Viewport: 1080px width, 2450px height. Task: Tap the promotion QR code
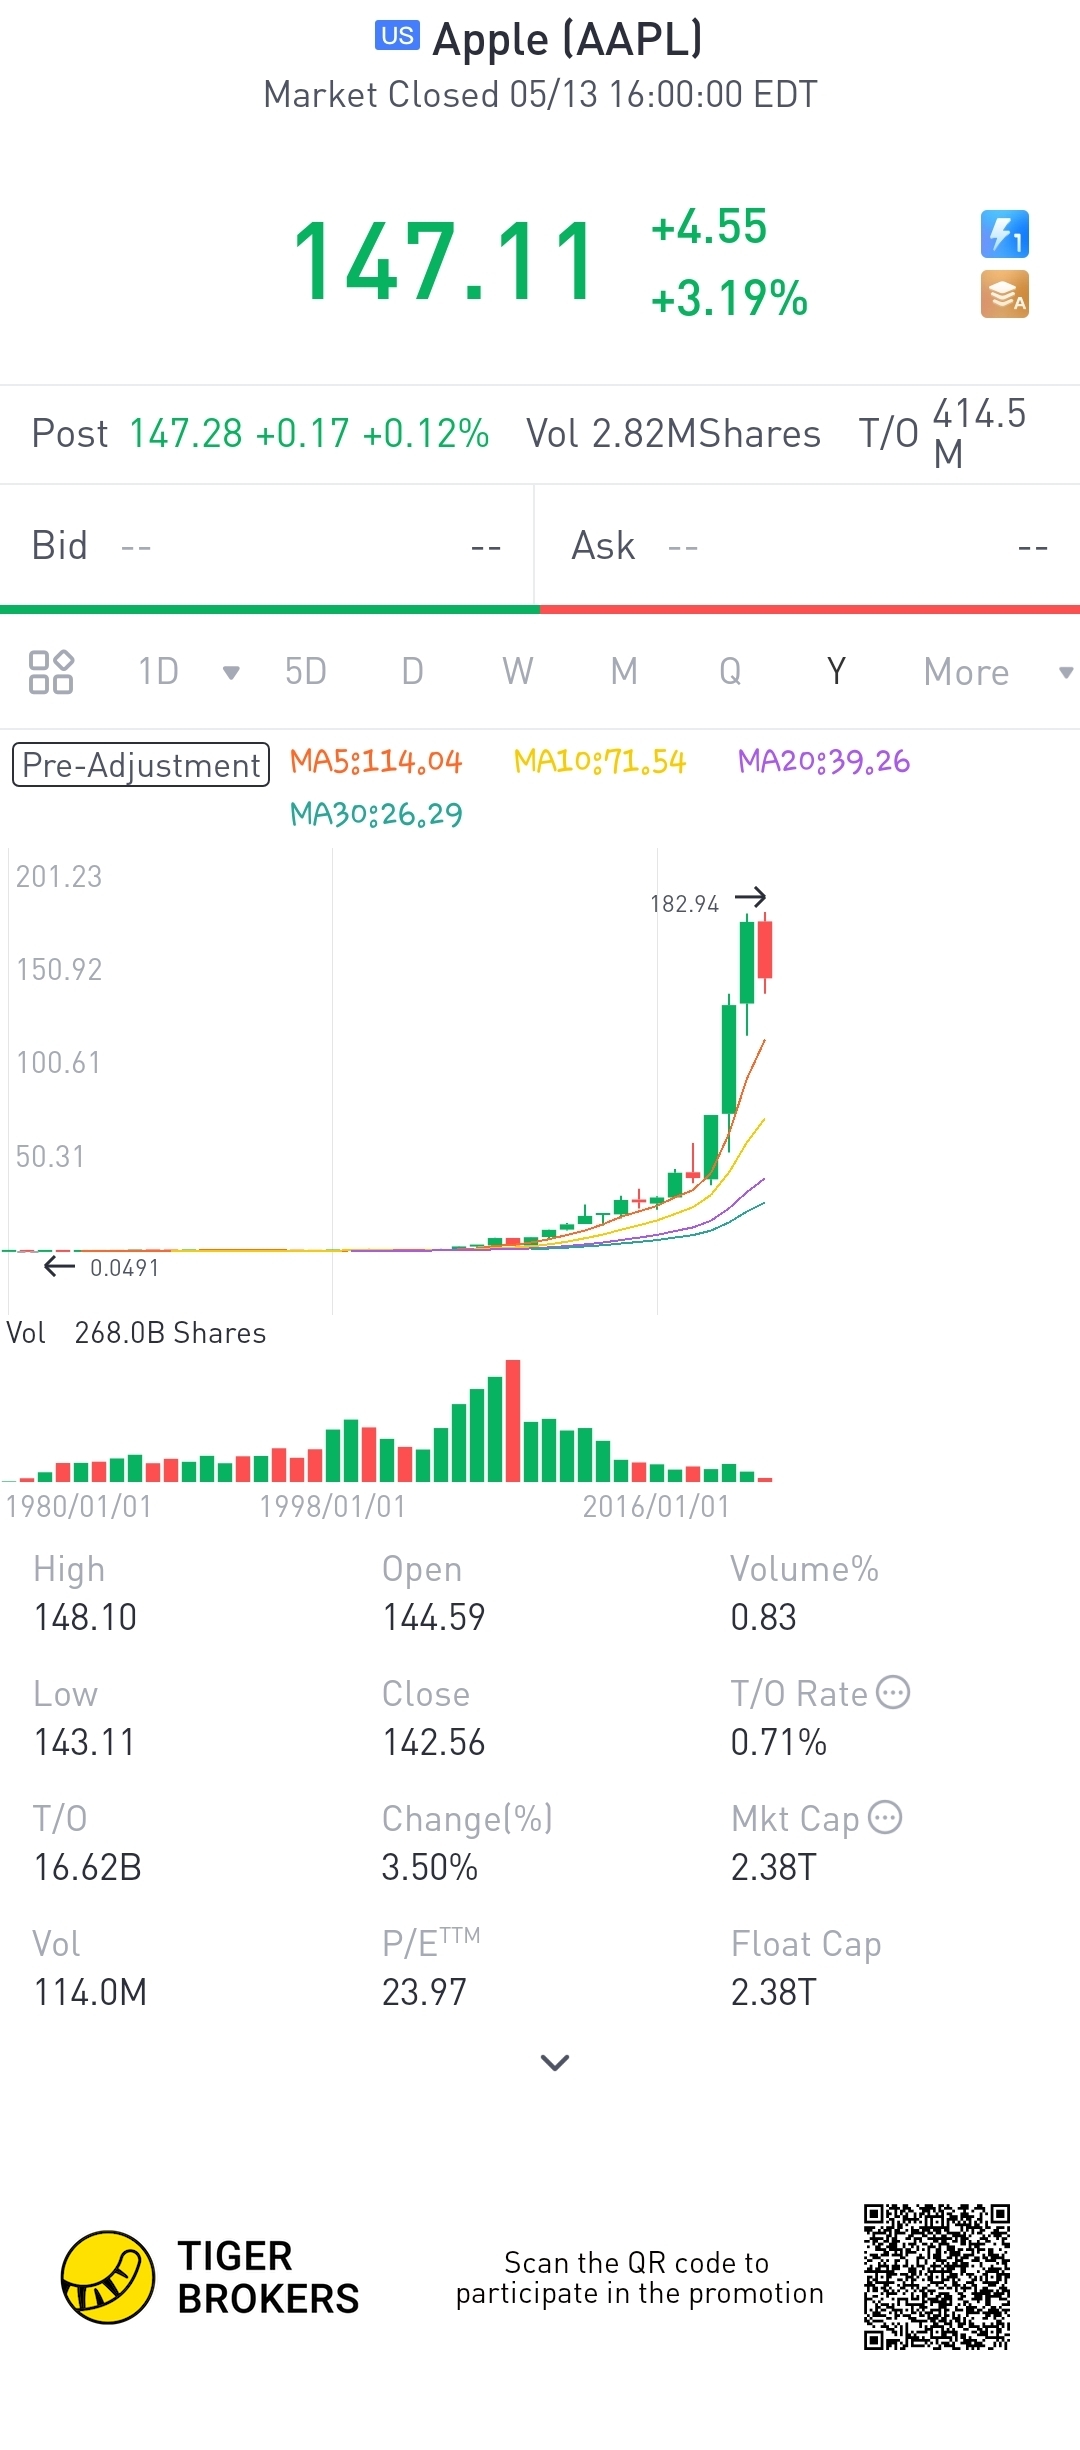(x=937, y=2277)
